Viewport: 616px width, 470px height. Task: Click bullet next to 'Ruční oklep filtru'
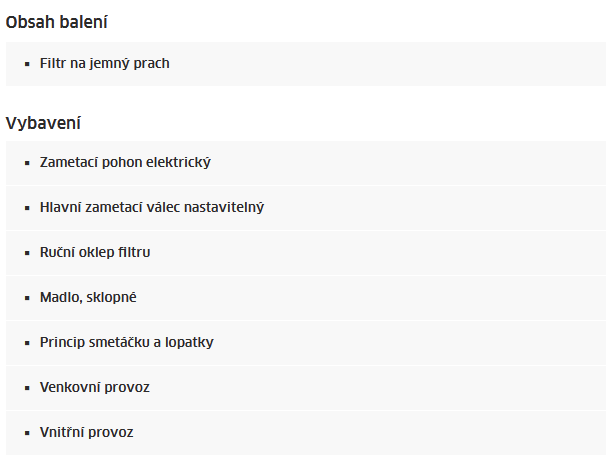[27, 253]
